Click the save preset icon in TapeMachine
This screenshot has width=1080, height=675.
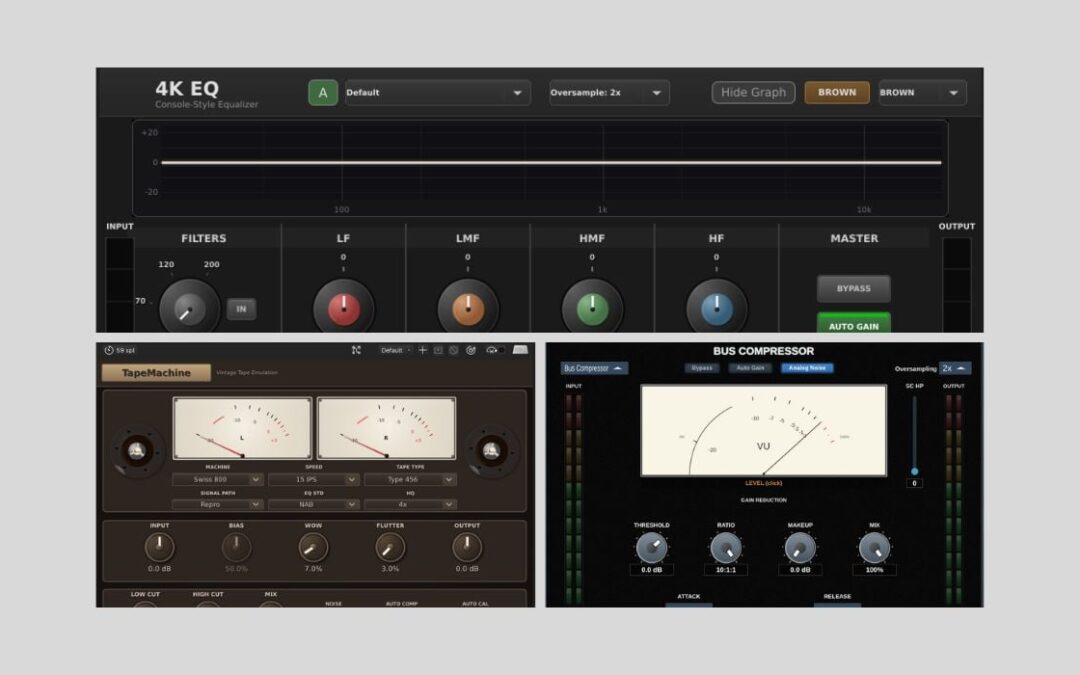(x=437, y=350)
